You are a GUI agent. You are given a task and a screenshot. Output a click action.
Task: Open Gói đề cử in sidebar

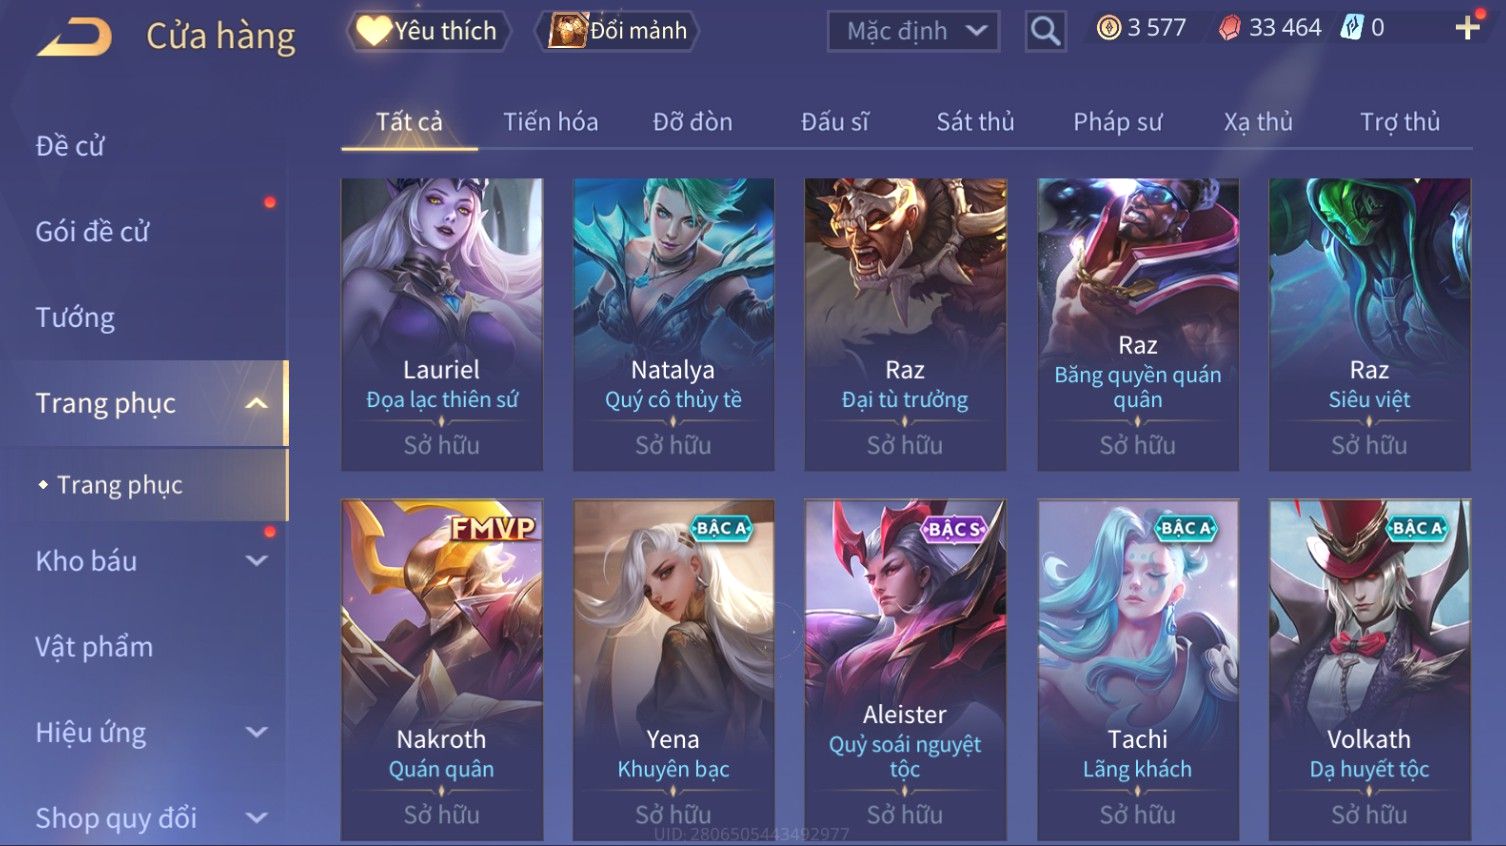92,232
